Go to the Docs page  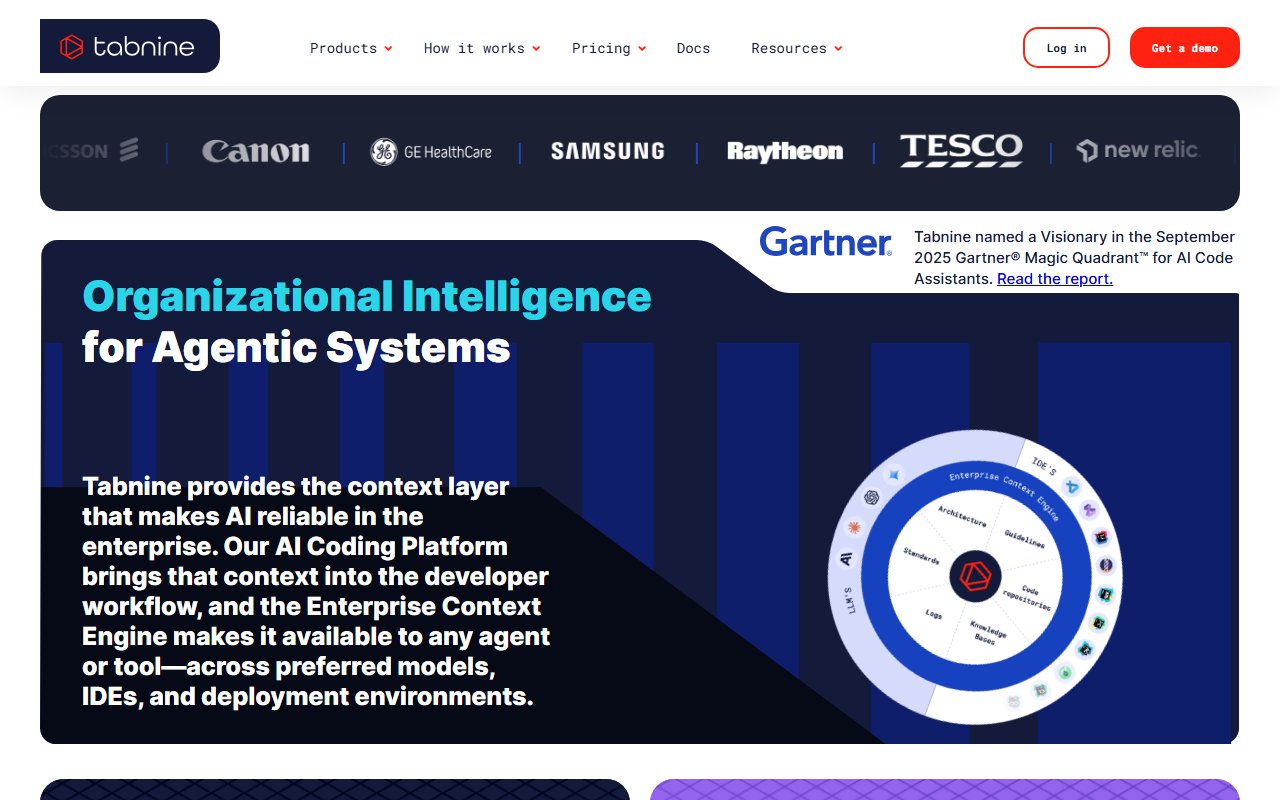(x=693, y=48)
